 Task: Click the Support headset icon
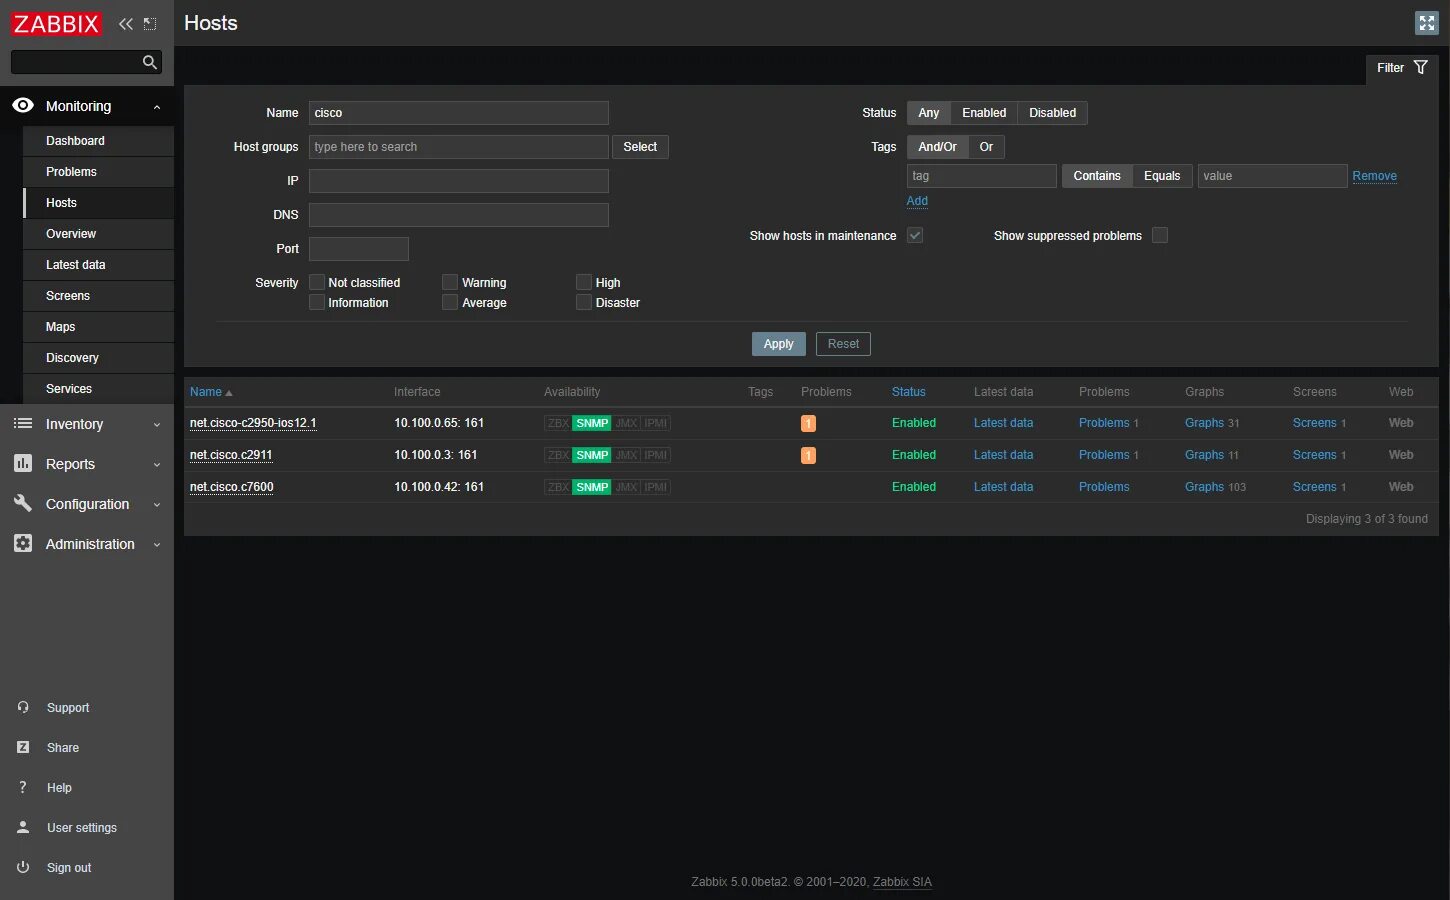pos(23,707)
